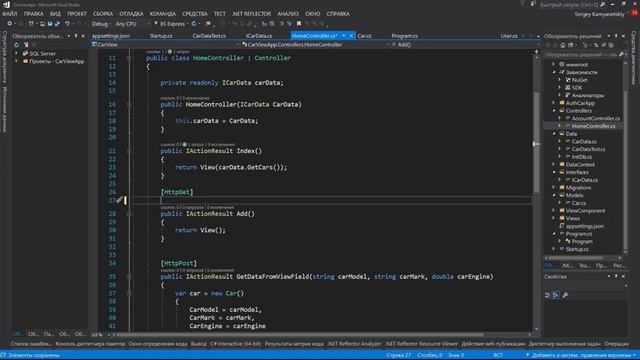The width and height of the screenshot is (640, 360).
Task: Open the C# Interactive (64-bit) bottom tab
Action: (x=236, y=344)
